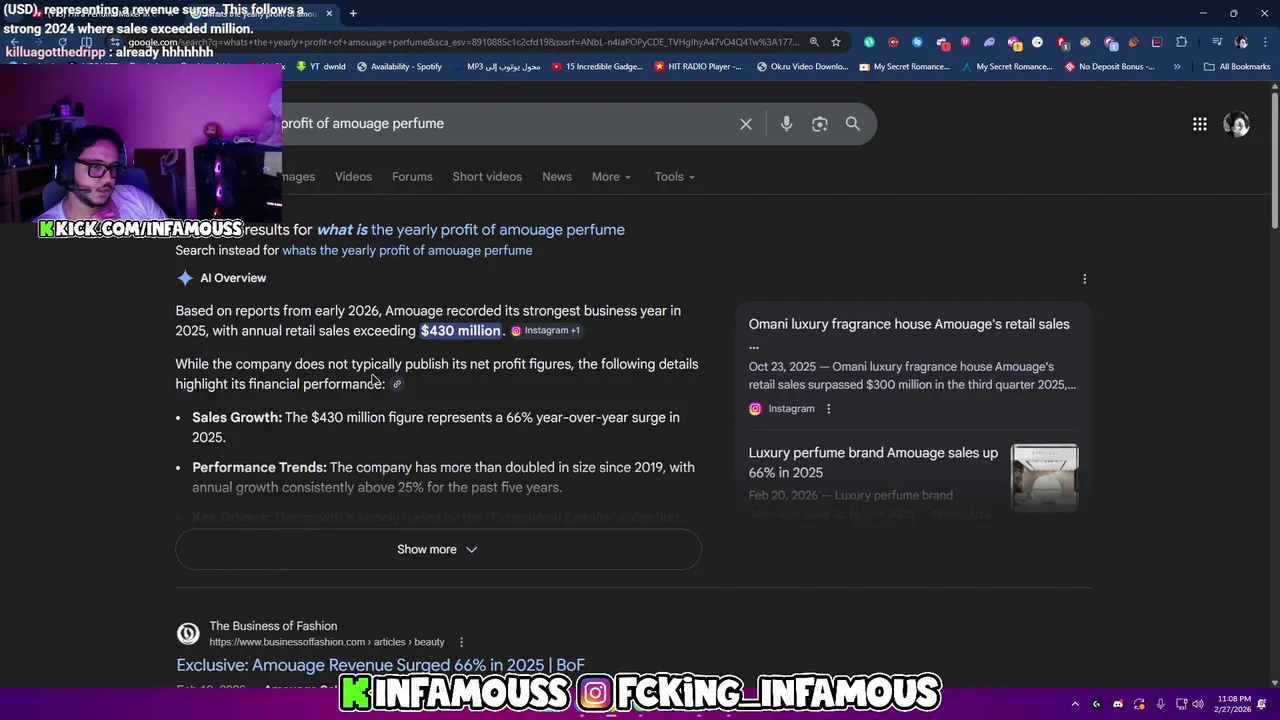Open the 'HIT RADIO Player' bookmark
This screenshot has width=1280, height=720.
698,67
